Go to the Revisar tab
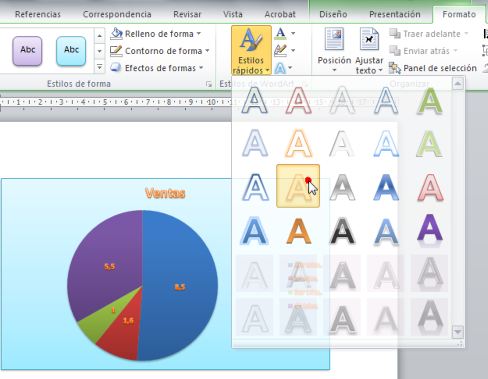488x379 pixels. (187, 14)
